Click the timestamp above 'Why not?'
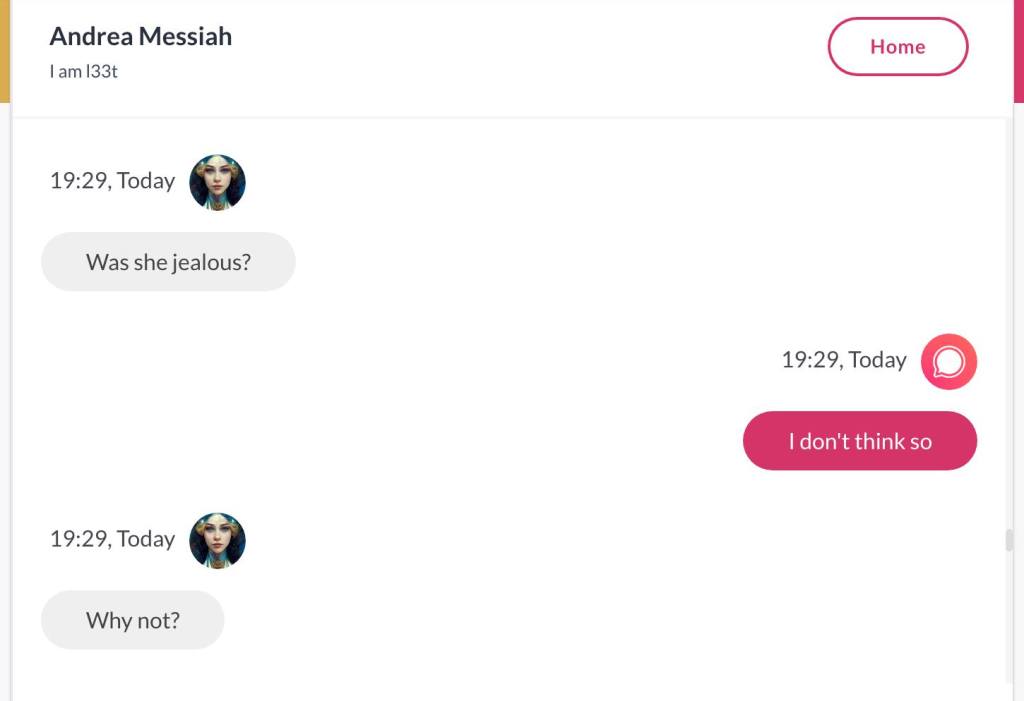 [112, 539]
